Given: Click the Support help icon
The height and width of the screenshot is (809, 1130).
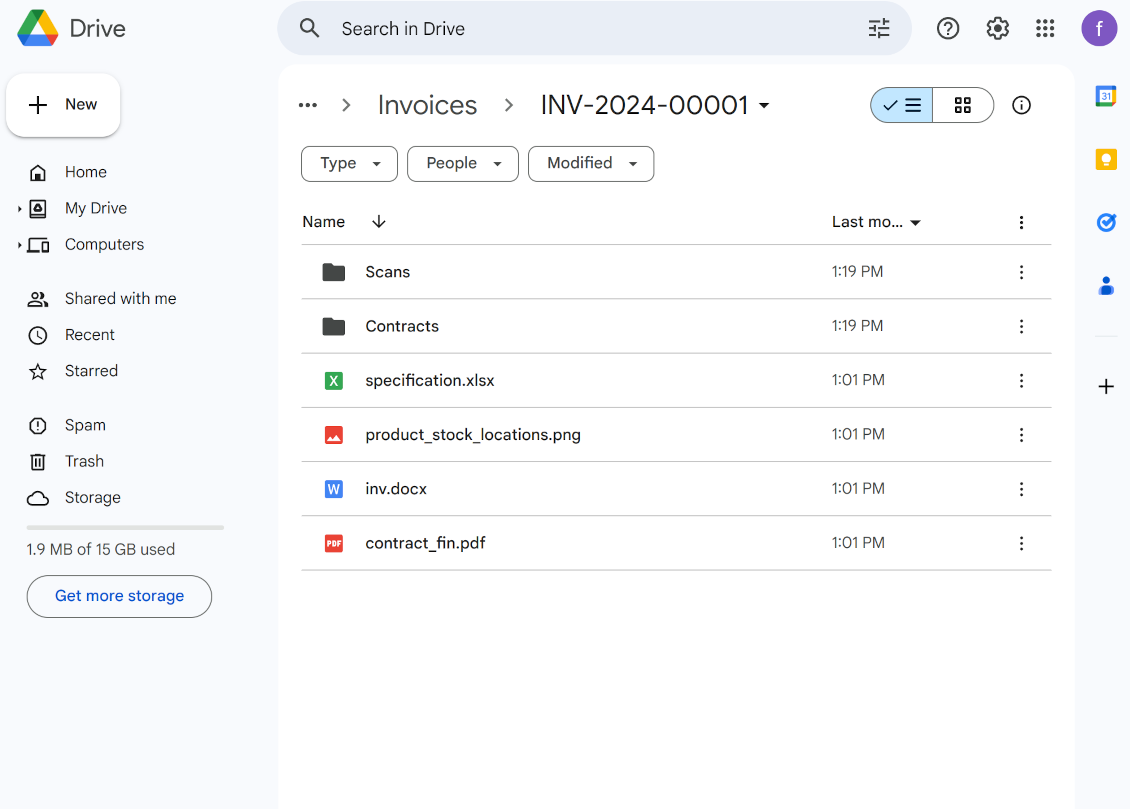Looking at the screenshot, I should pos(947,29).
